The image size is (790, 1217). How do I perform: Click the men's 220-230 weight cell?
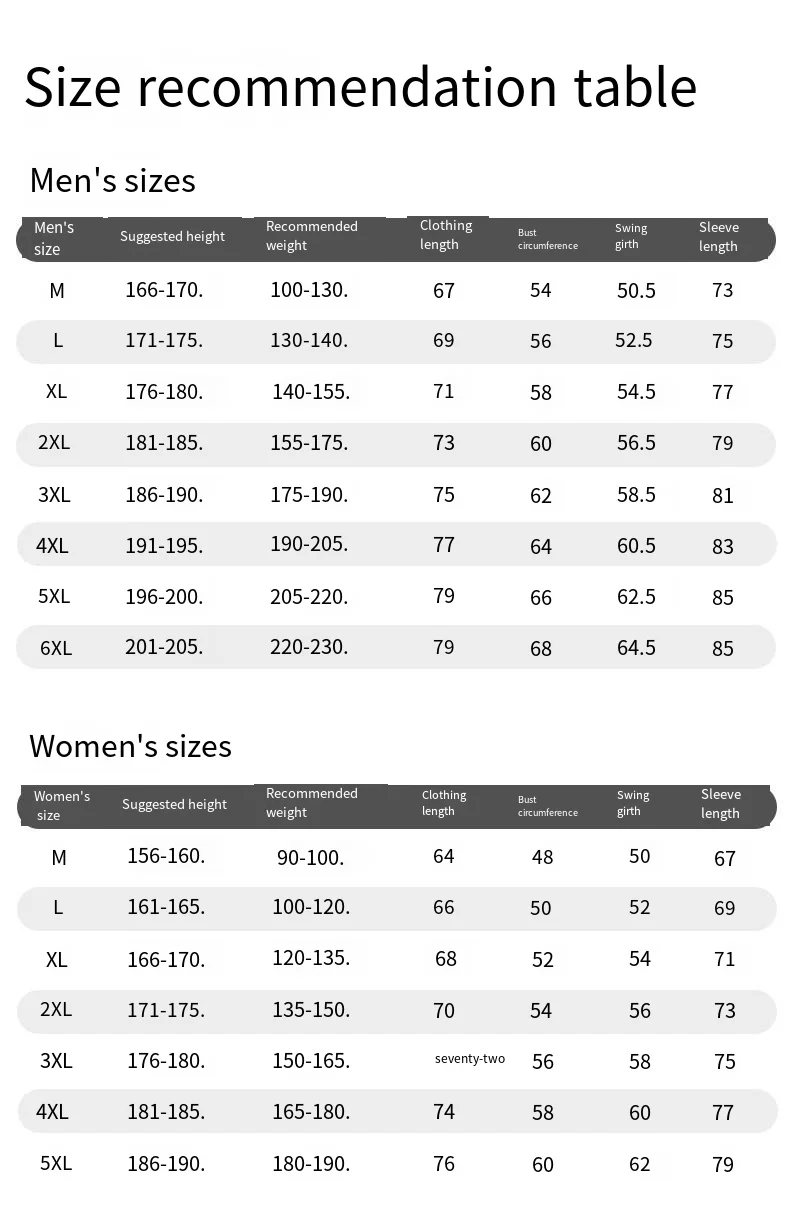309,647
